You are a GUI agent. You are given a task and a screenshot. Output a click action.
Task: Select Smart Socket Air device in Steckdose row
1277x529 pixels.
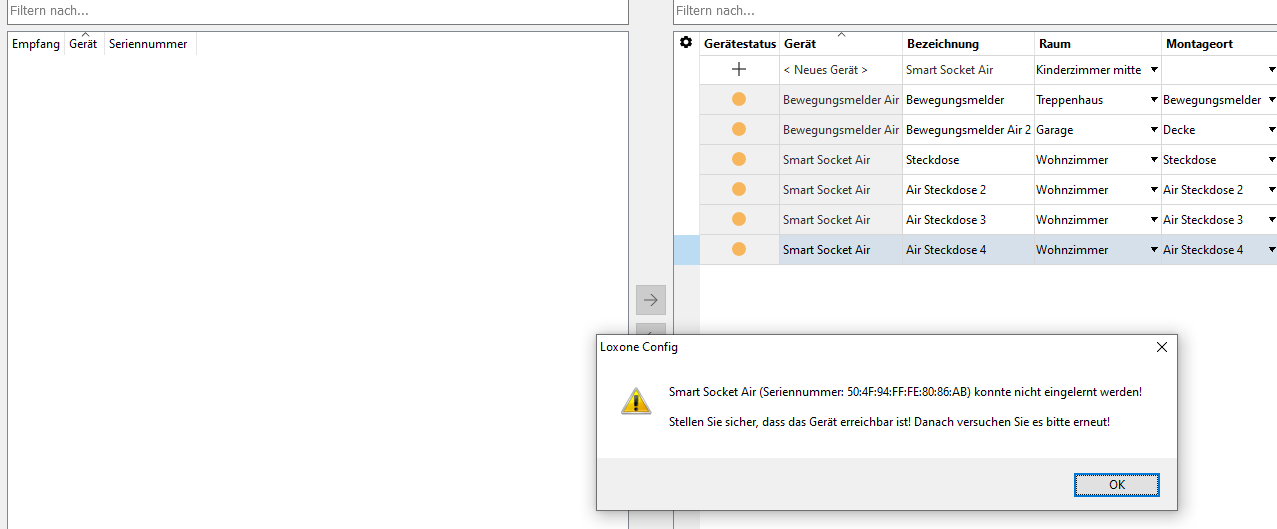coord(841,160)
